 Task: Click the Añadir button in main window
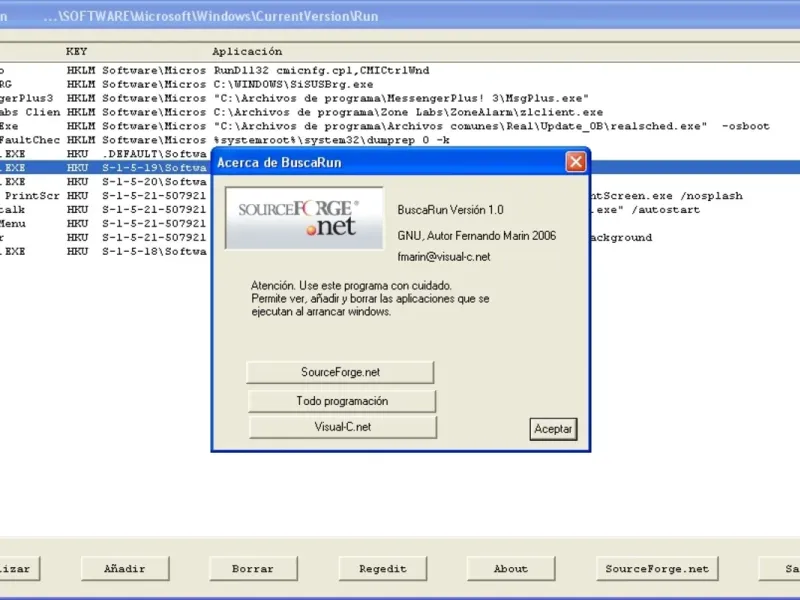click(x=125, y=568)
